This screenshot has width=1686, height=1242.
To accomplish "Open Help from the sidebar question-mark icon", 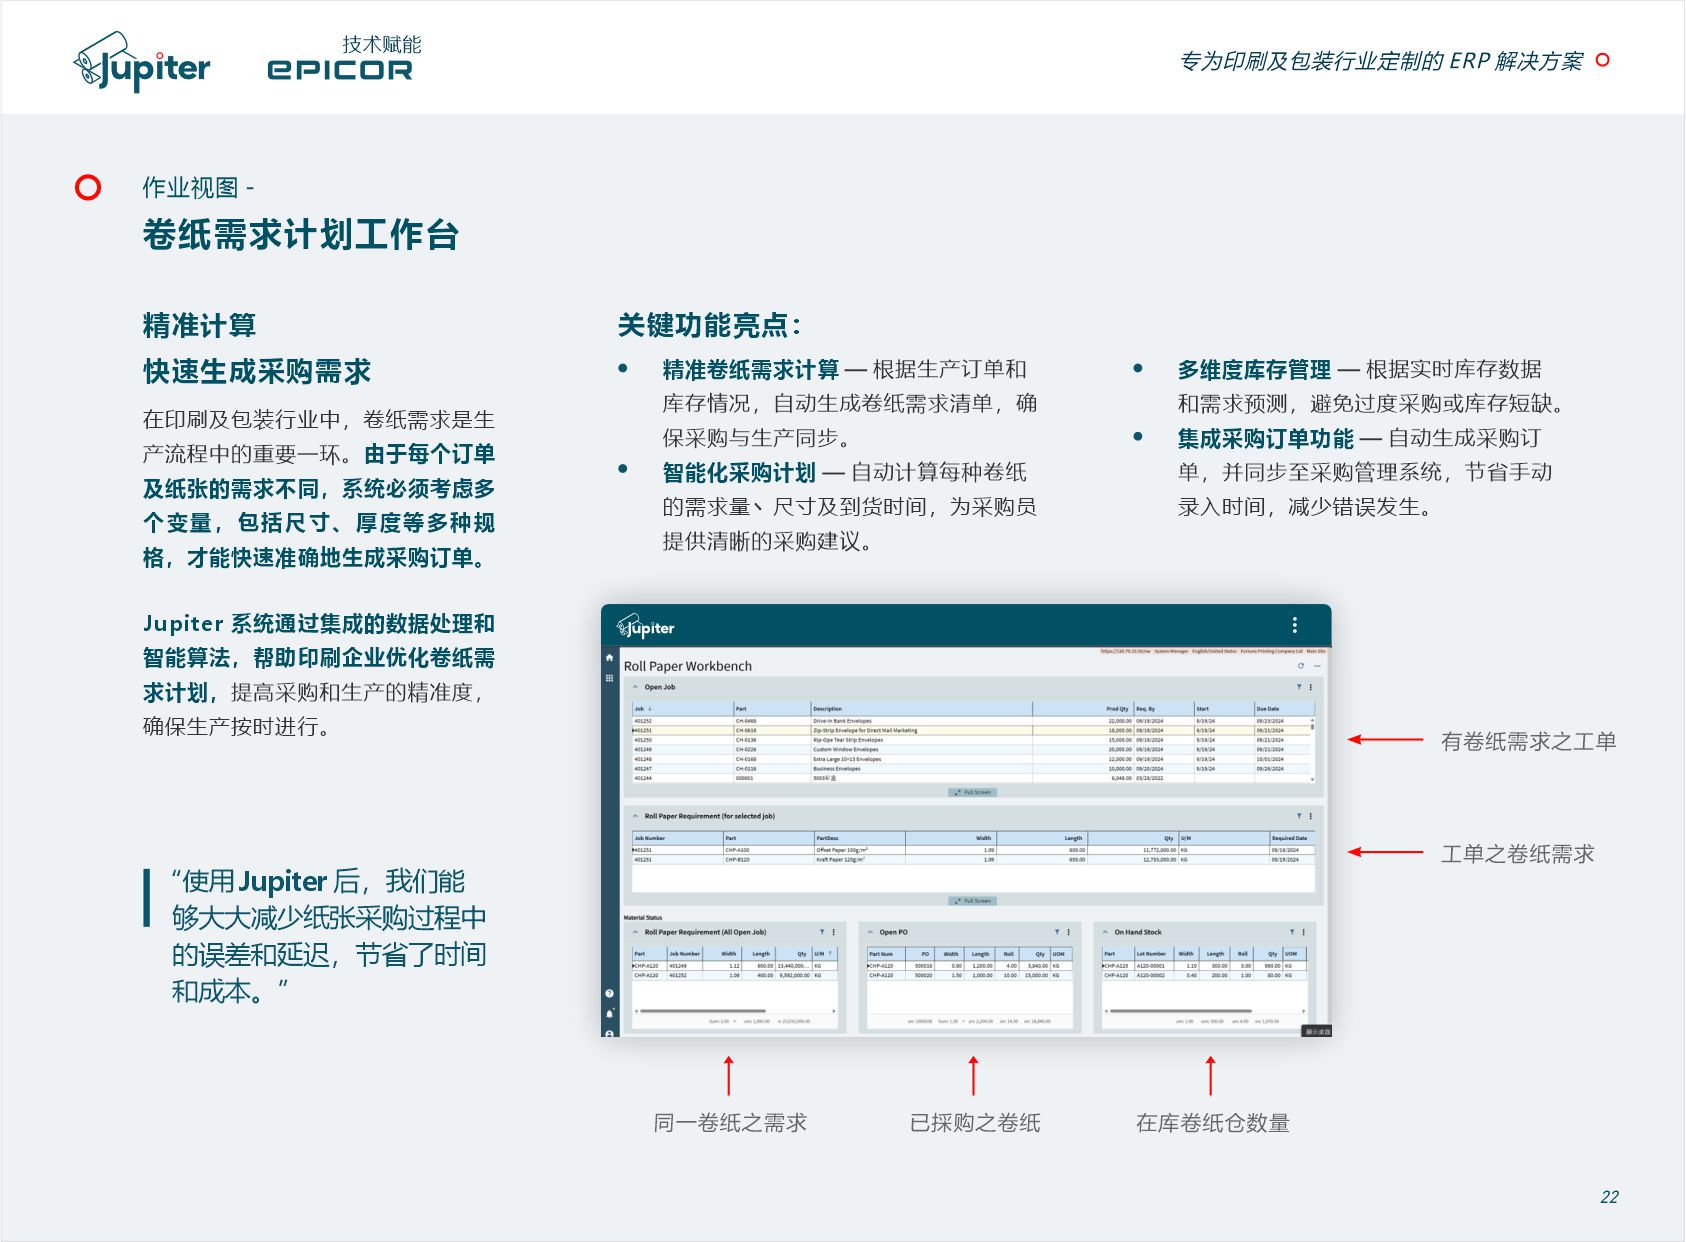I will pyautogui.click(x=609, y=994).
